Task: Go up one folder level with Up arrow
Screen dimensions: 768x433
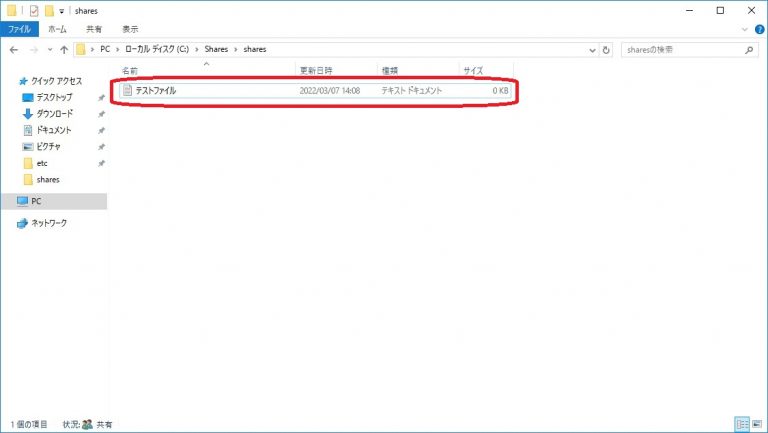Action: [64, 49]
